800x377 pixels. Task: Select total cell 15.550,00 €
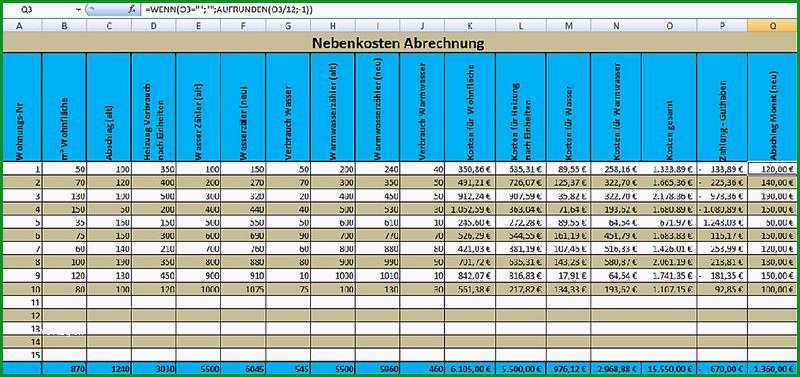click(x=669, y=368)
